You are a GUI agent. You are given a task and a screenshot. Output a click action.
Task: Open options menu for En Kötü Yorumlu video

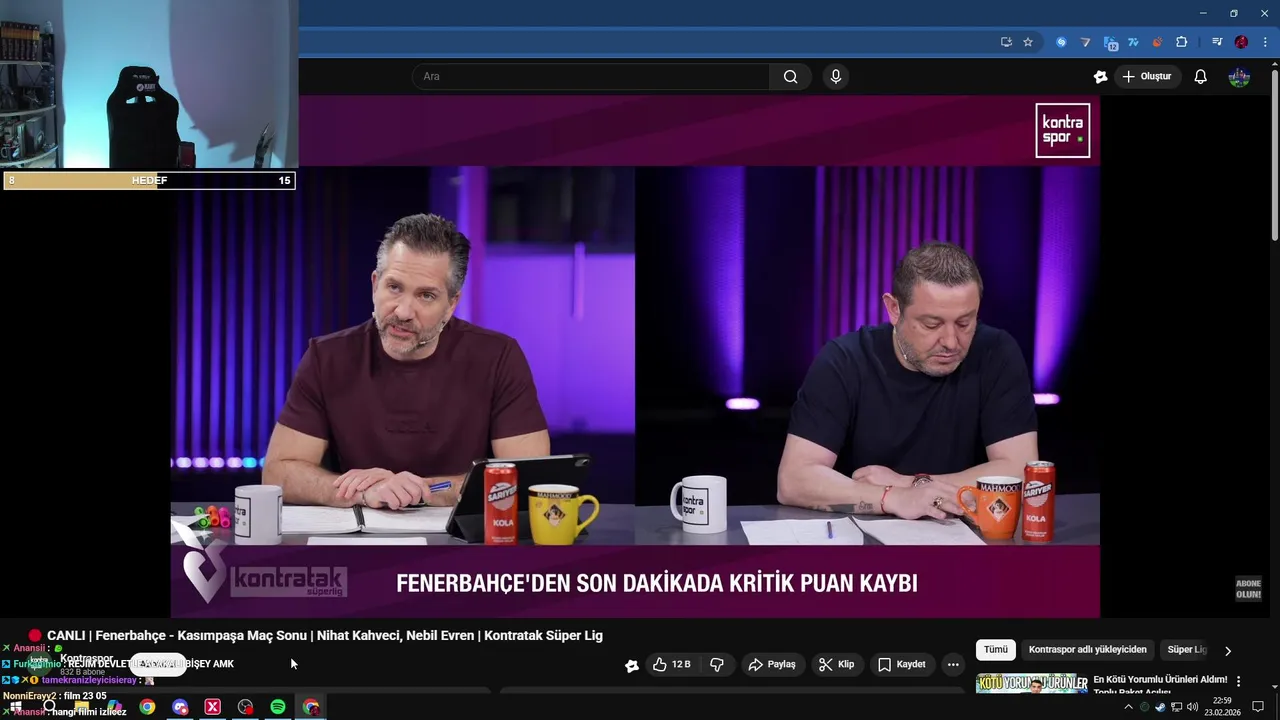point(1239,681)
